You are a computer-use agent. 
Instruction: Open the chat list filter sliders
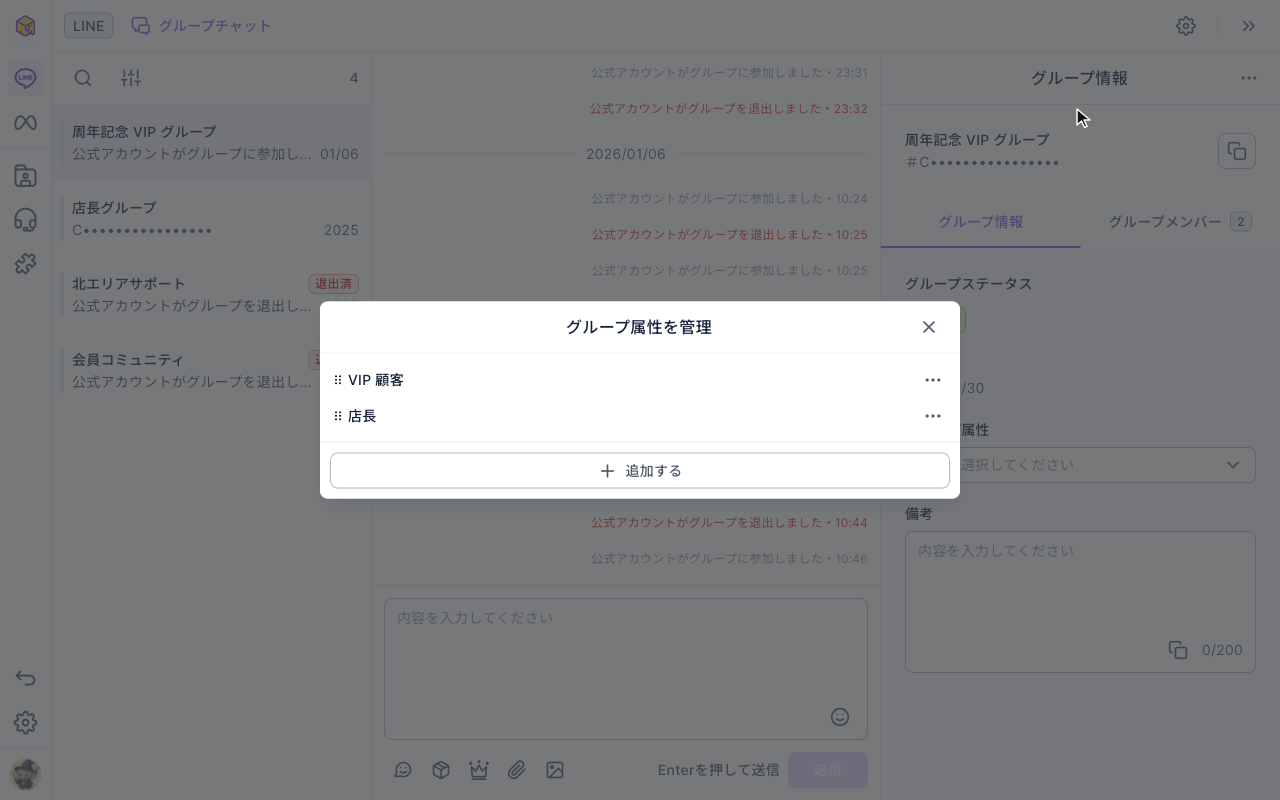click(x=131, y=78)
